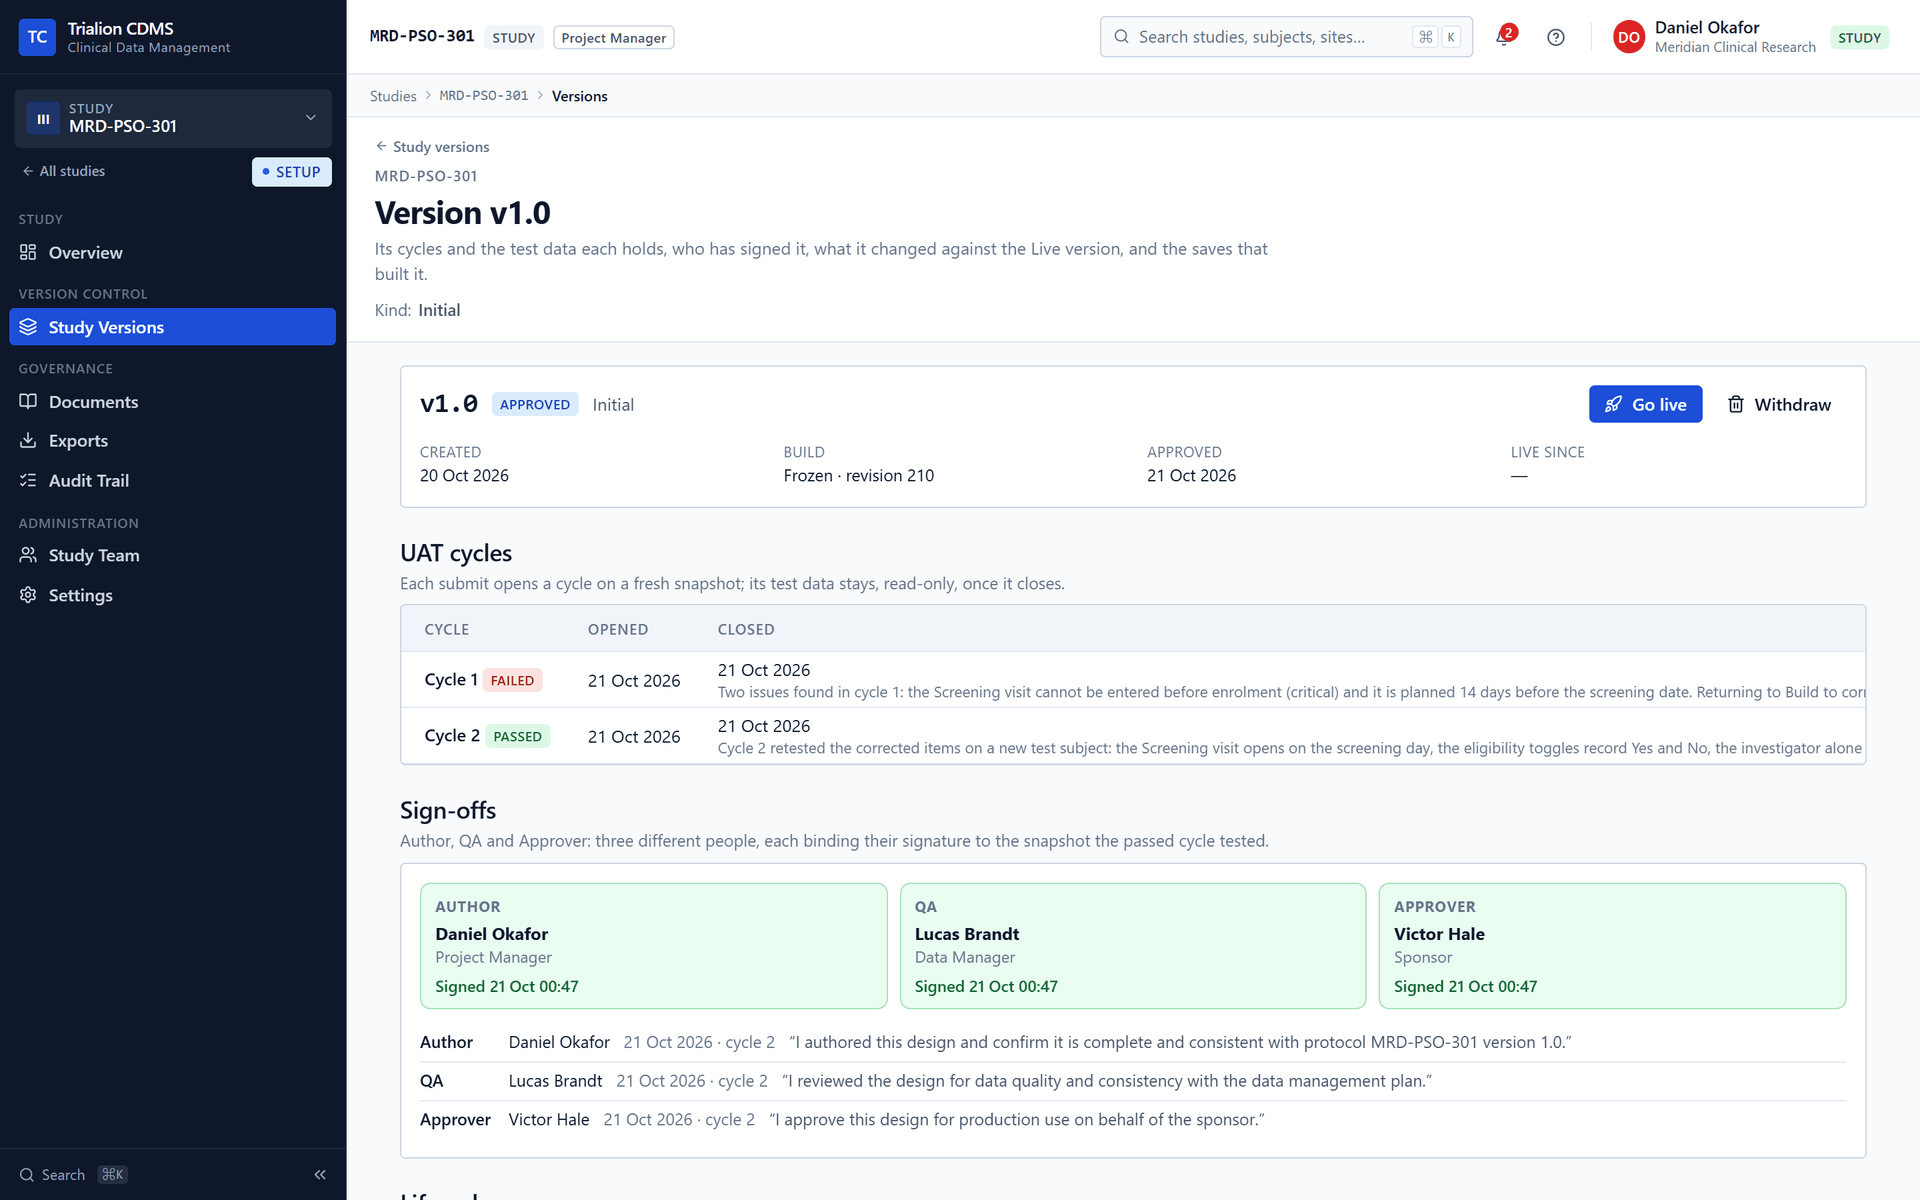Open Overview in the sidebar
The width and height of the screenshot is (1920, 1200).
tap(172, 252)
